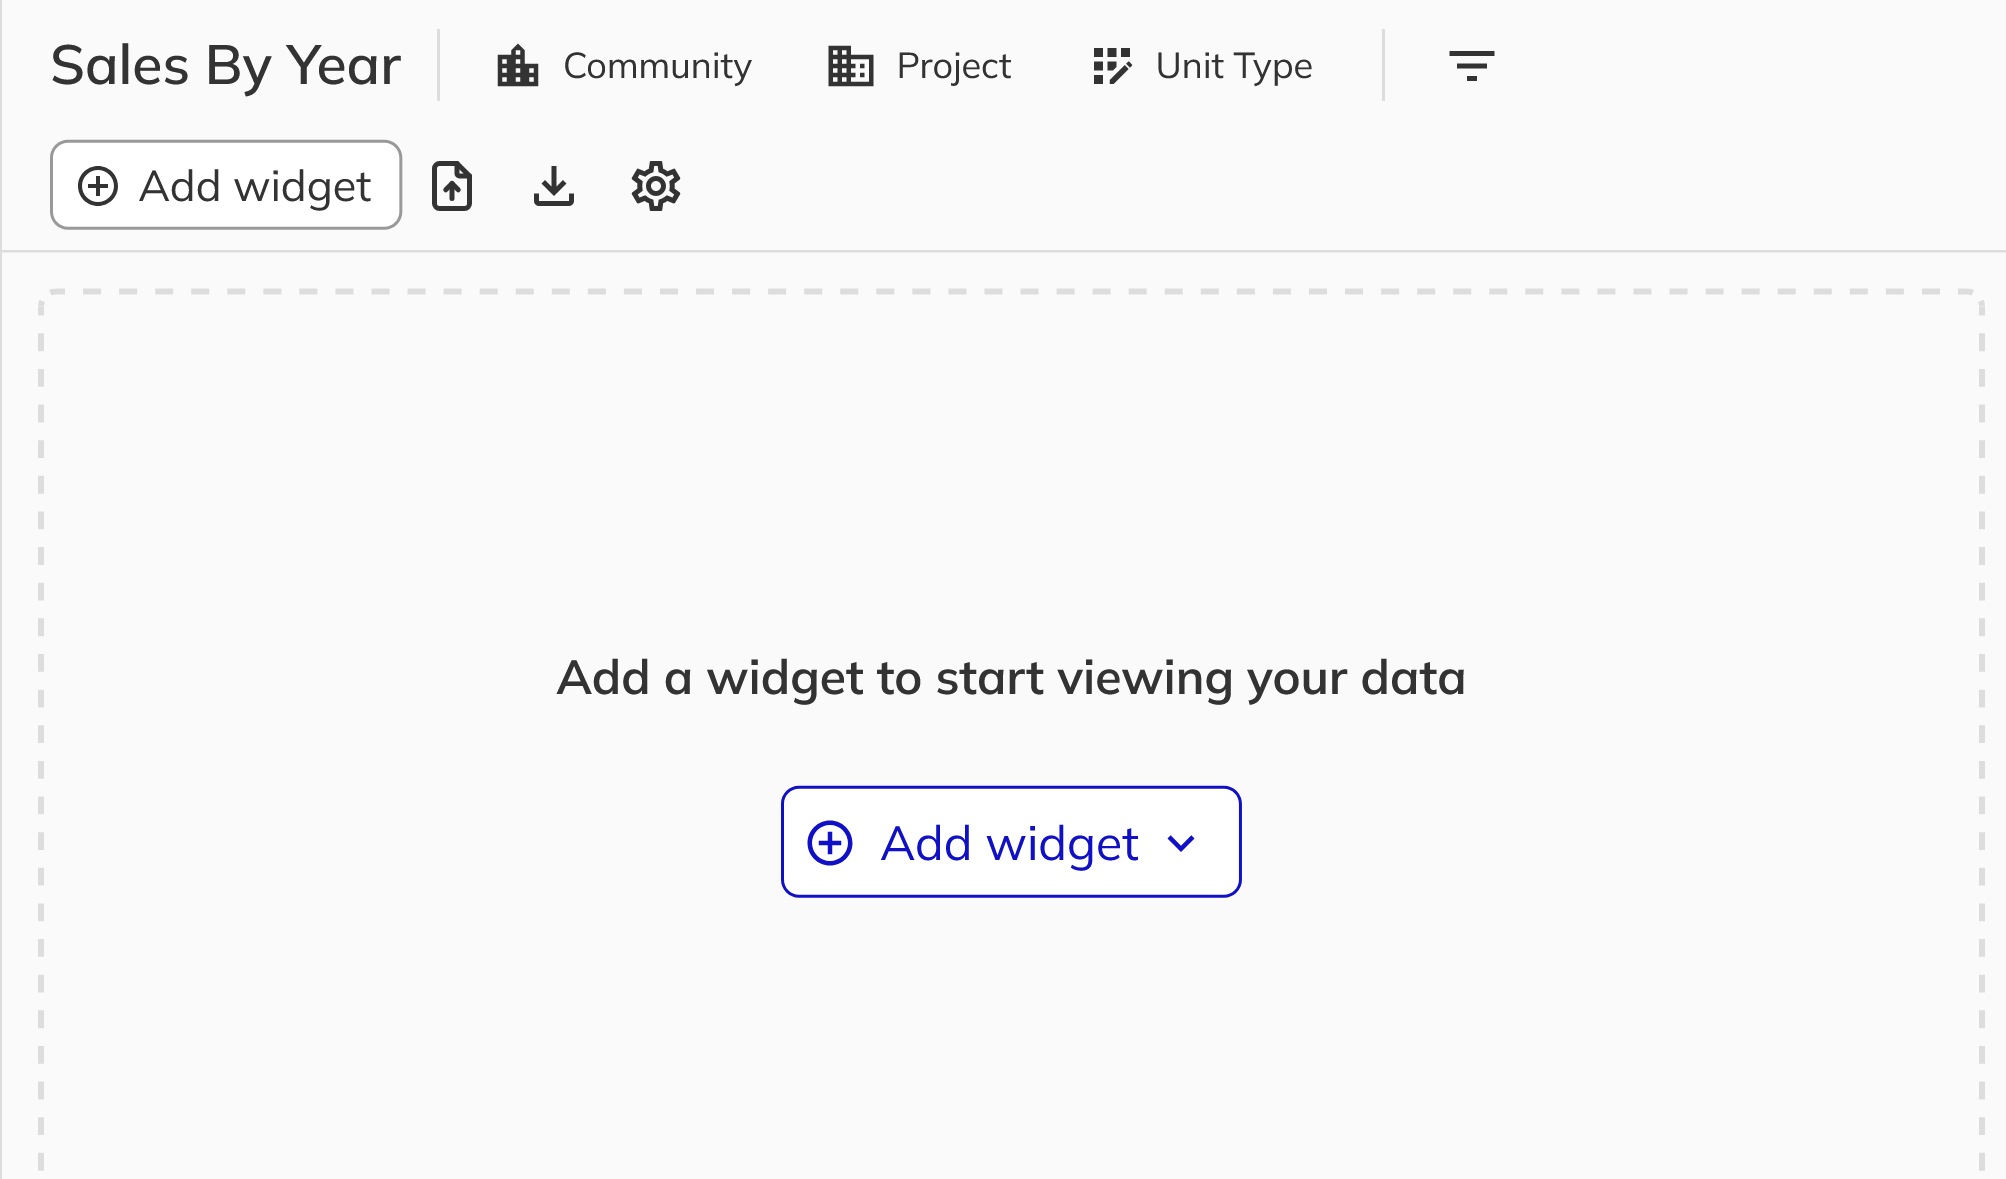Open the filter list icon
Screen dimensions: 2006x1179
click(1472, 66)
